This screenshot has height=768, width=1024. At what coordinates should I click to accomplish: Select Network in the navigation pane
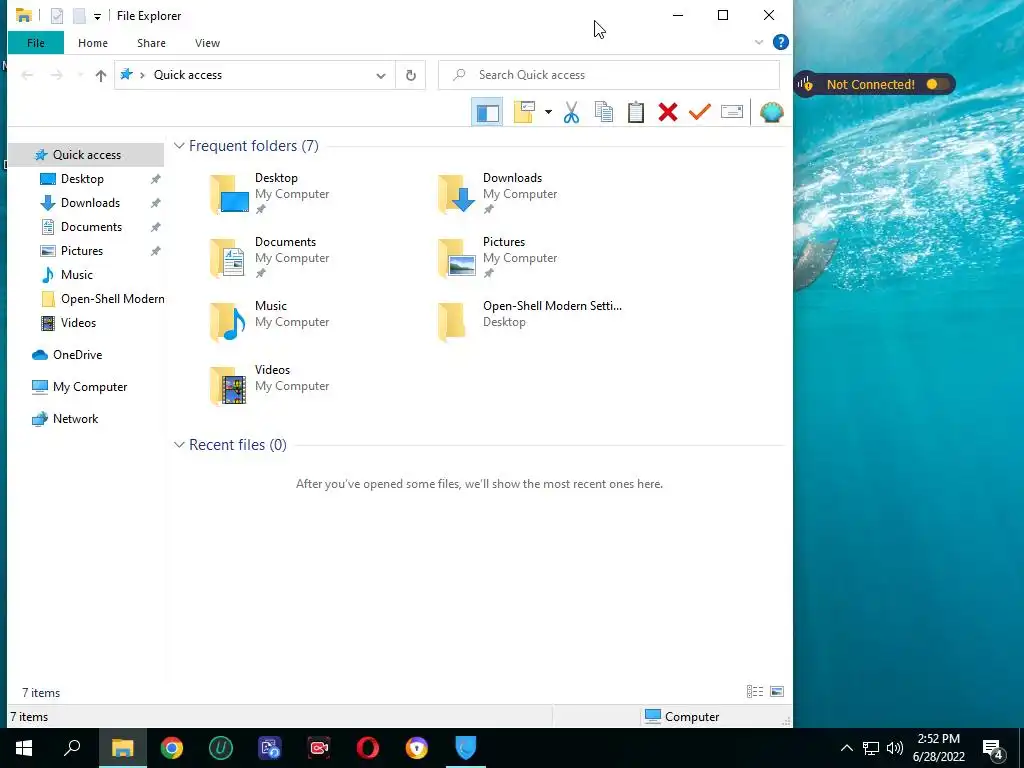coord(75,419)
